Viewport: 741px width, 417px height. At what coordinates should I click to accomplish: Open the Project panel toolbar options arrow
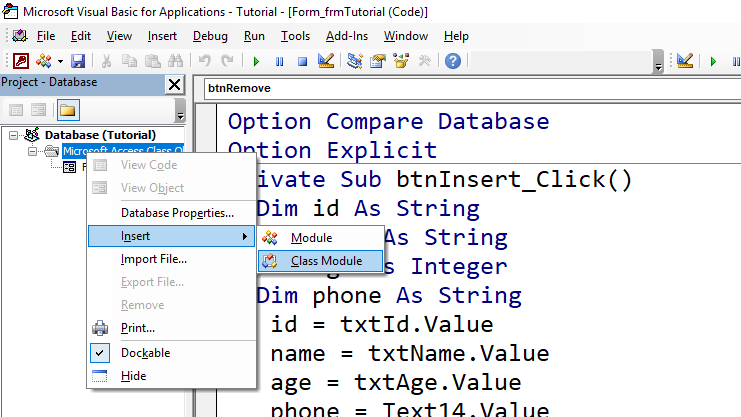[180, 111]
